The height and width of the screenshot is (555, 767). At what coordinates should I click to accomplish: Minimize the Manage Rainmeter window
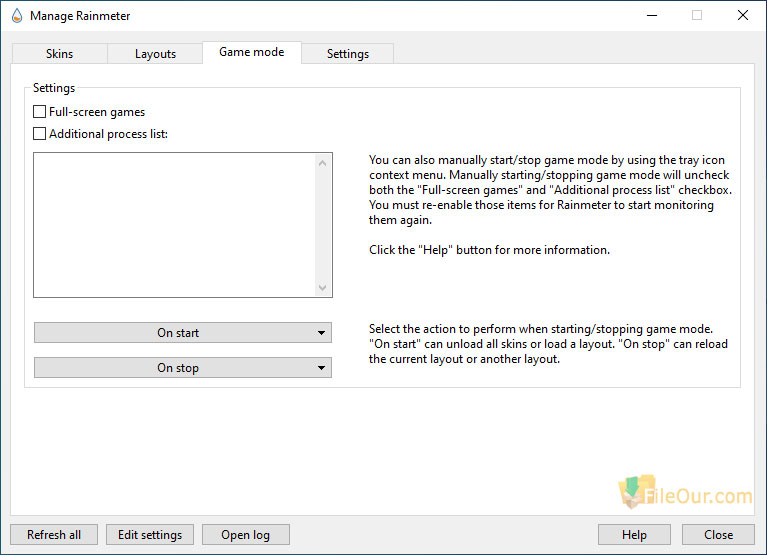coord(652,16)
